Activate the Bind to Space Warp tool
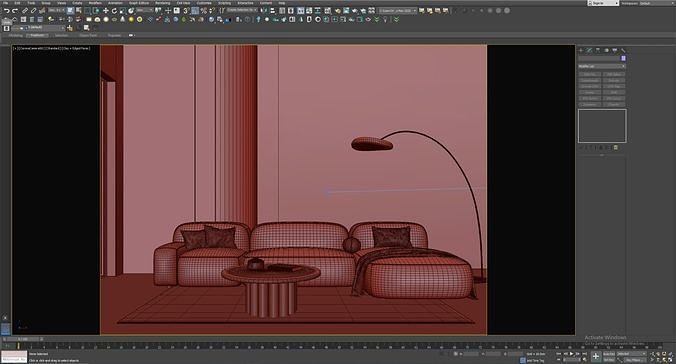Image resolution: width=676 pixels, height=364 pixels. coord(42,10)
